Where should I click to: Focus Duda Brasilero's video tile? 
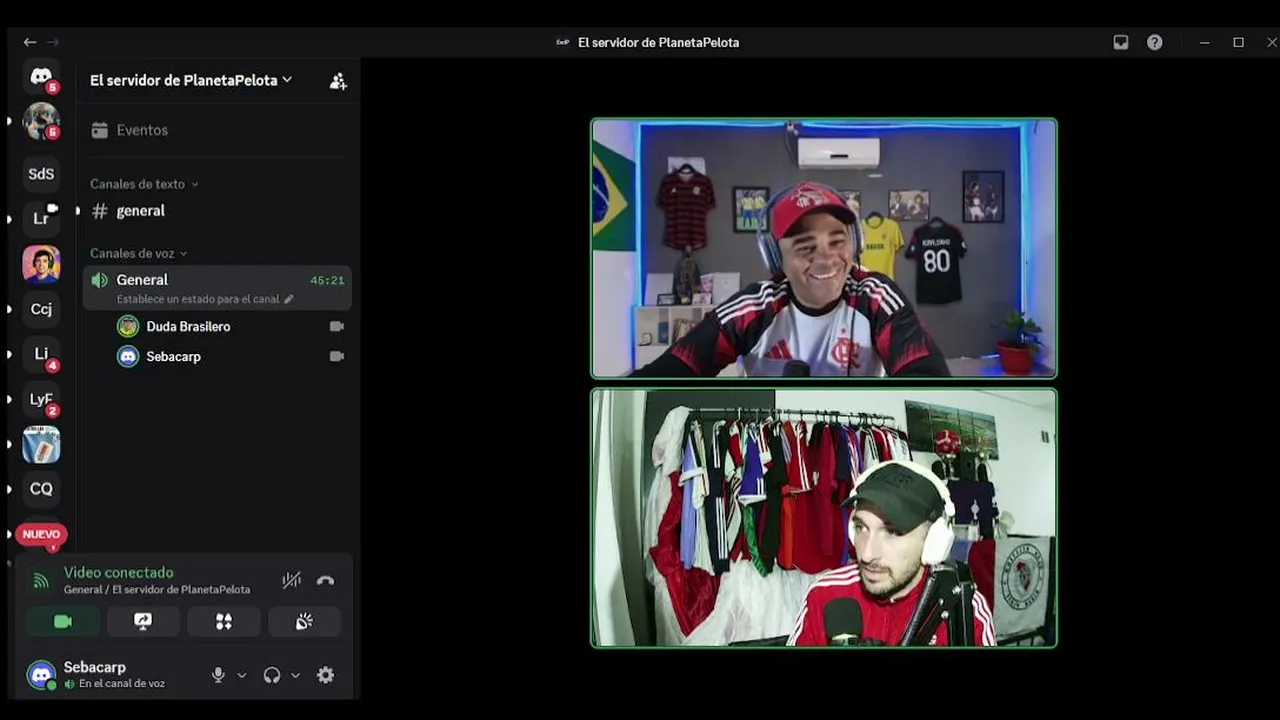pos(824,248)
